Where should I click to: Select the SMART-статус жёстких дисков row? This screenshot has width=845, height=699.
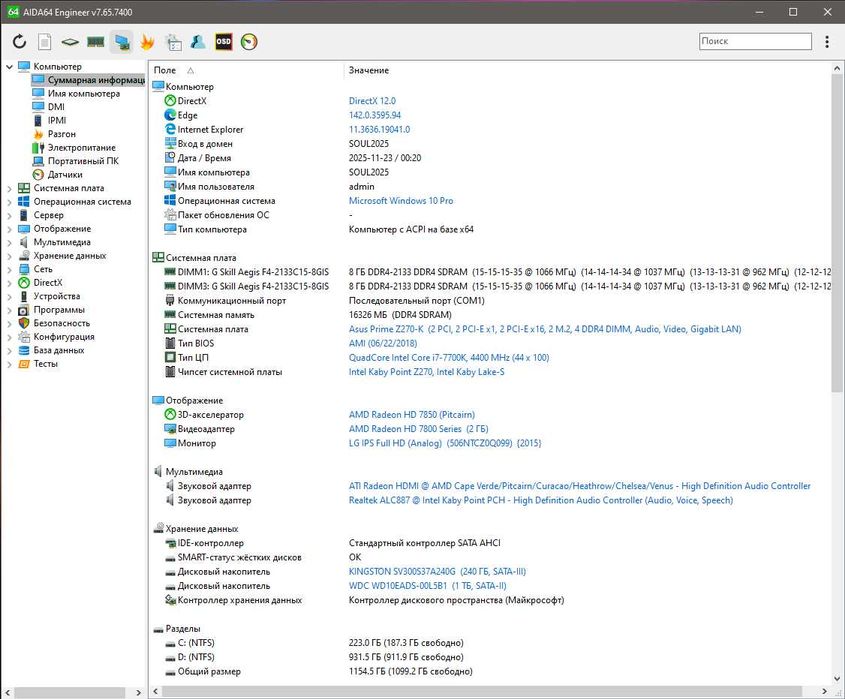pyautogui.click(x=491, y=557)
